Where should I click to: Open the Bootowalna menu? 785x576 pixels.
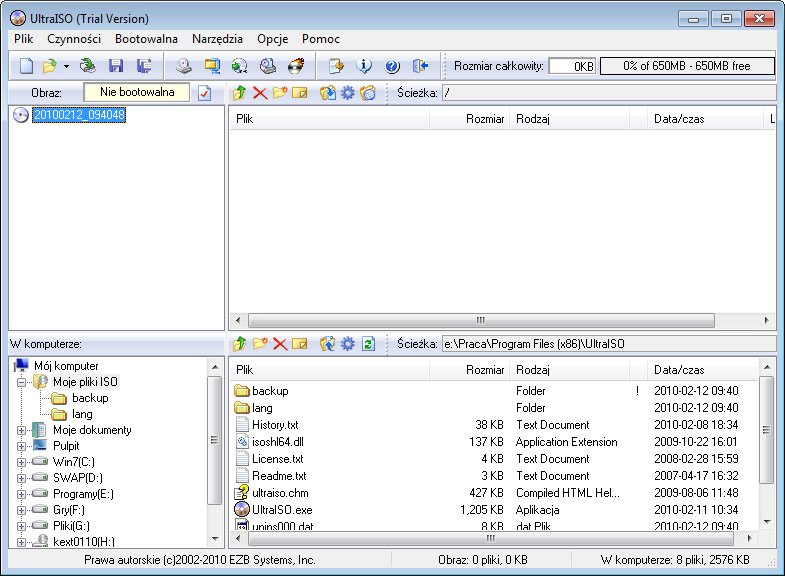point(146,39)
